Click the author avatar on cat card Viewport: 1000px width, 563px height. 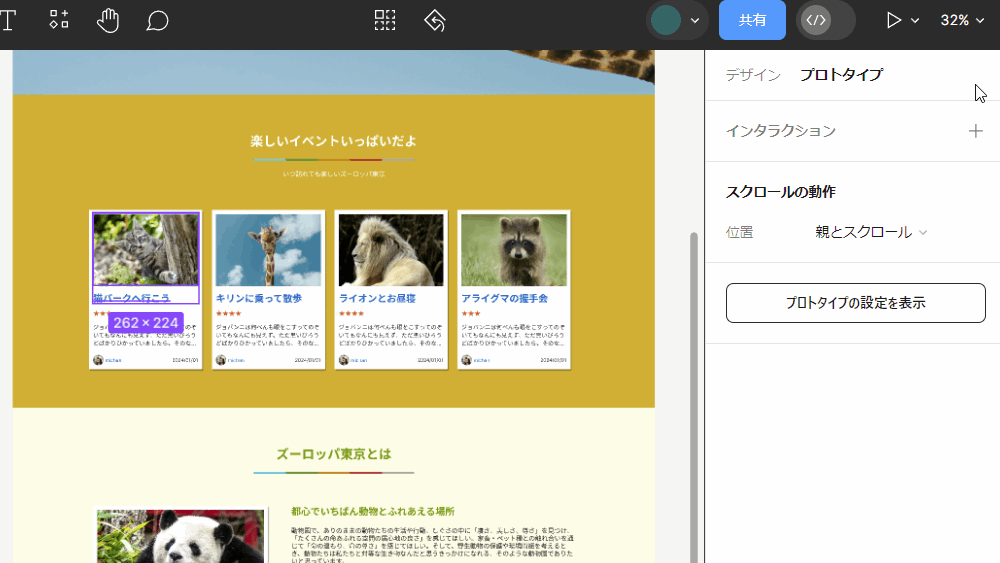[98, 360]
